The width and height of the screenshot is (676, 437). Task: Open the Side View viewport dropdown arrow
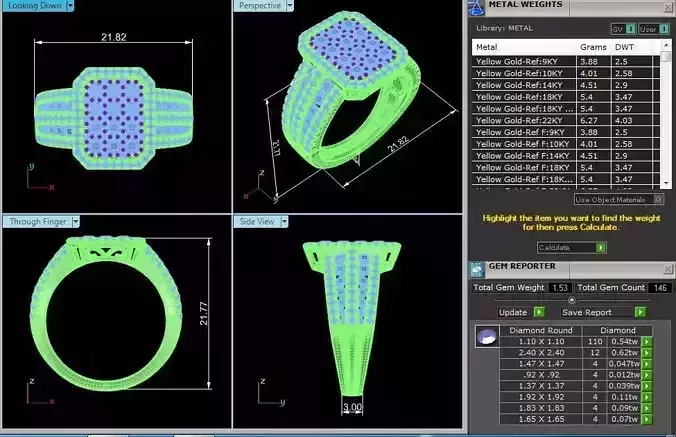284,222
